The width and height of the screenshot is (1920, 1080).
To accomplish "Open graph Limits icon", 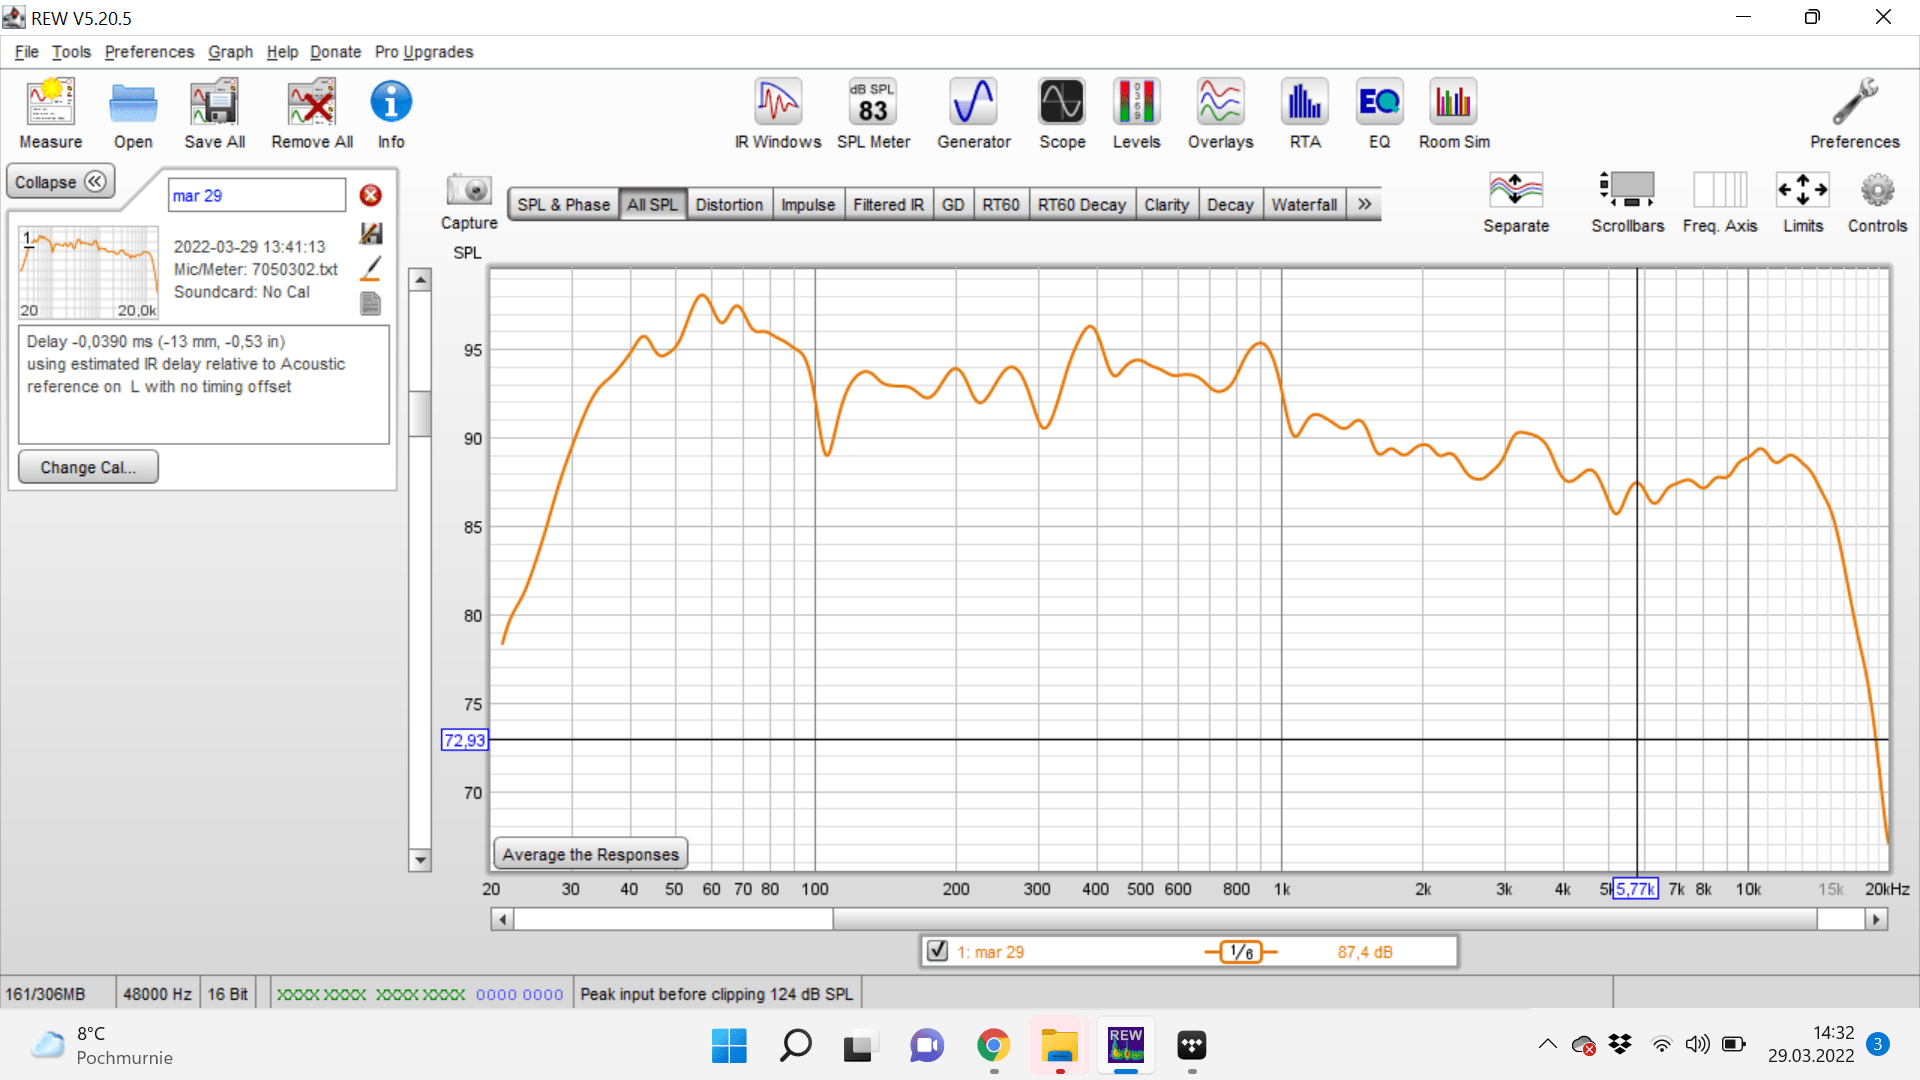I will pyautogui.click(x=1802, y=190).
